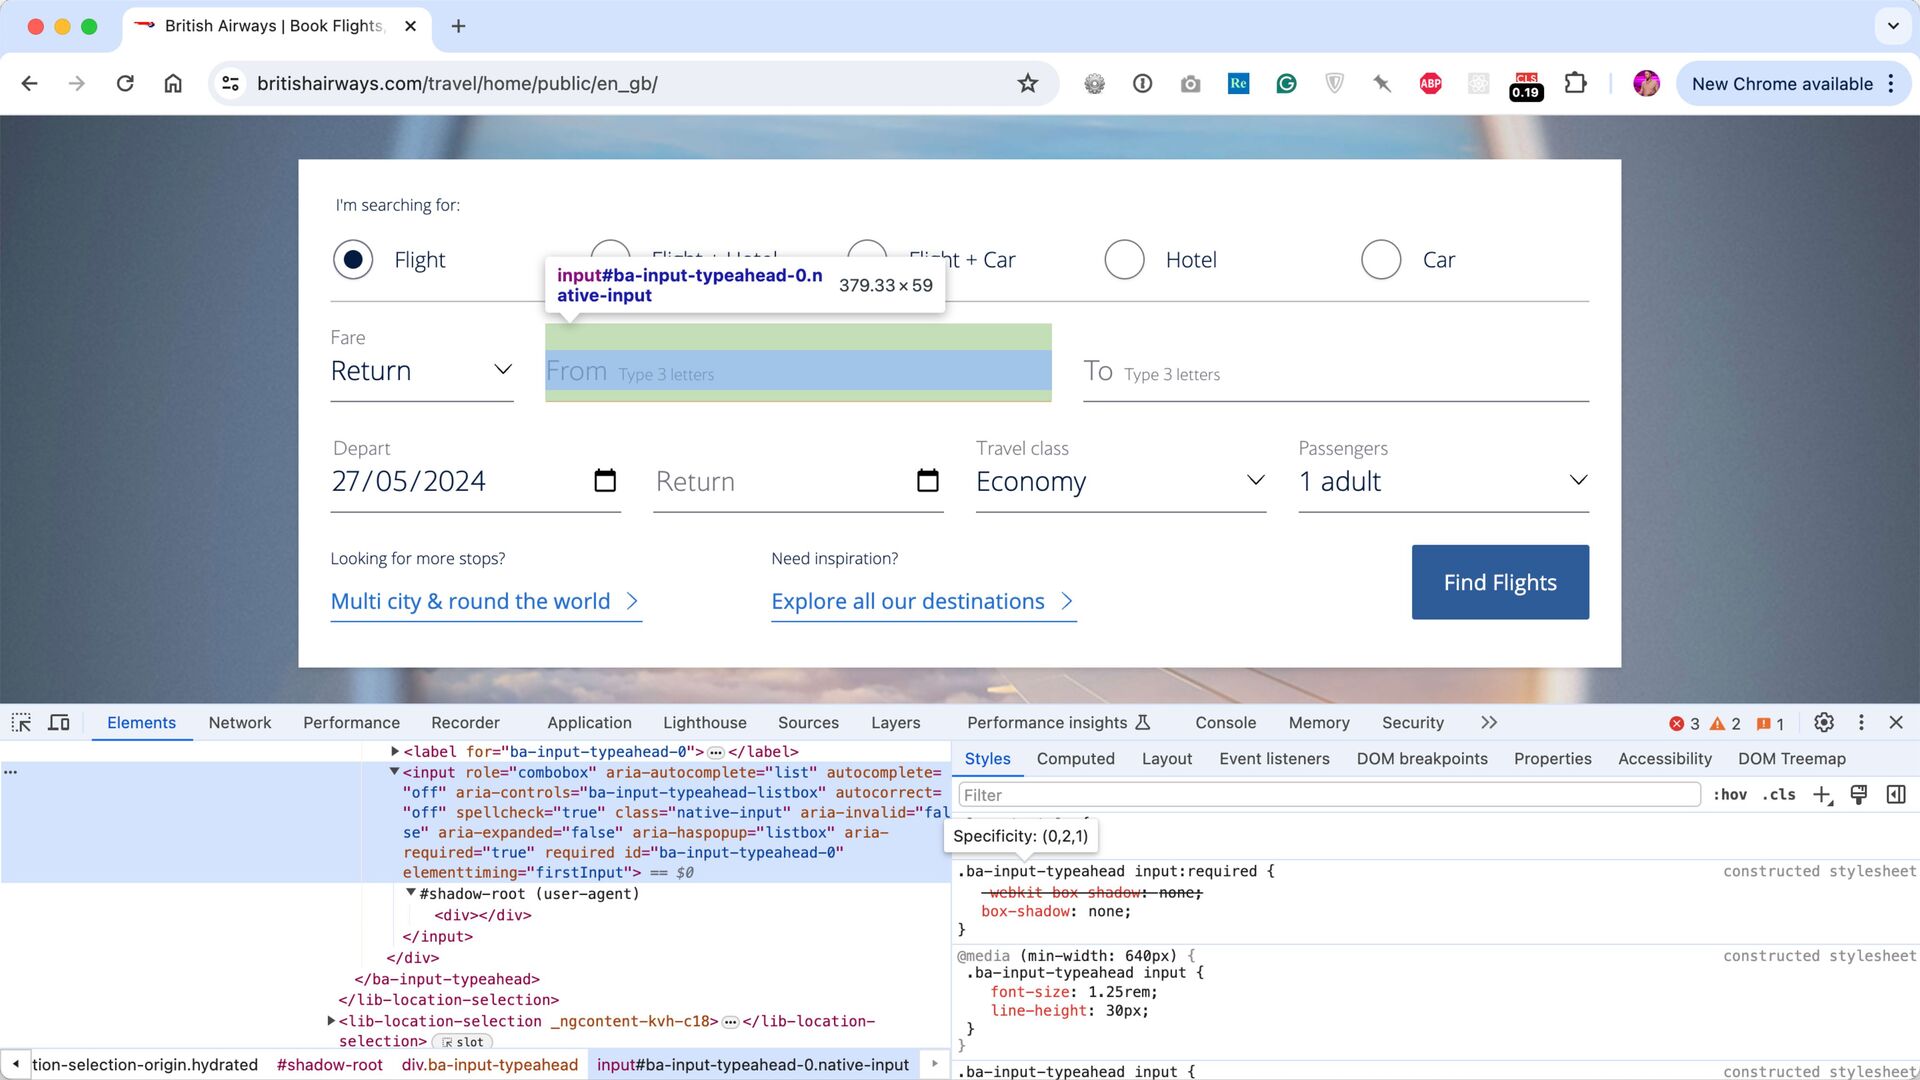The width and height of the screenshot is (1920, 1080).
Task: Open the Application tab
Action: coord(589,723)
